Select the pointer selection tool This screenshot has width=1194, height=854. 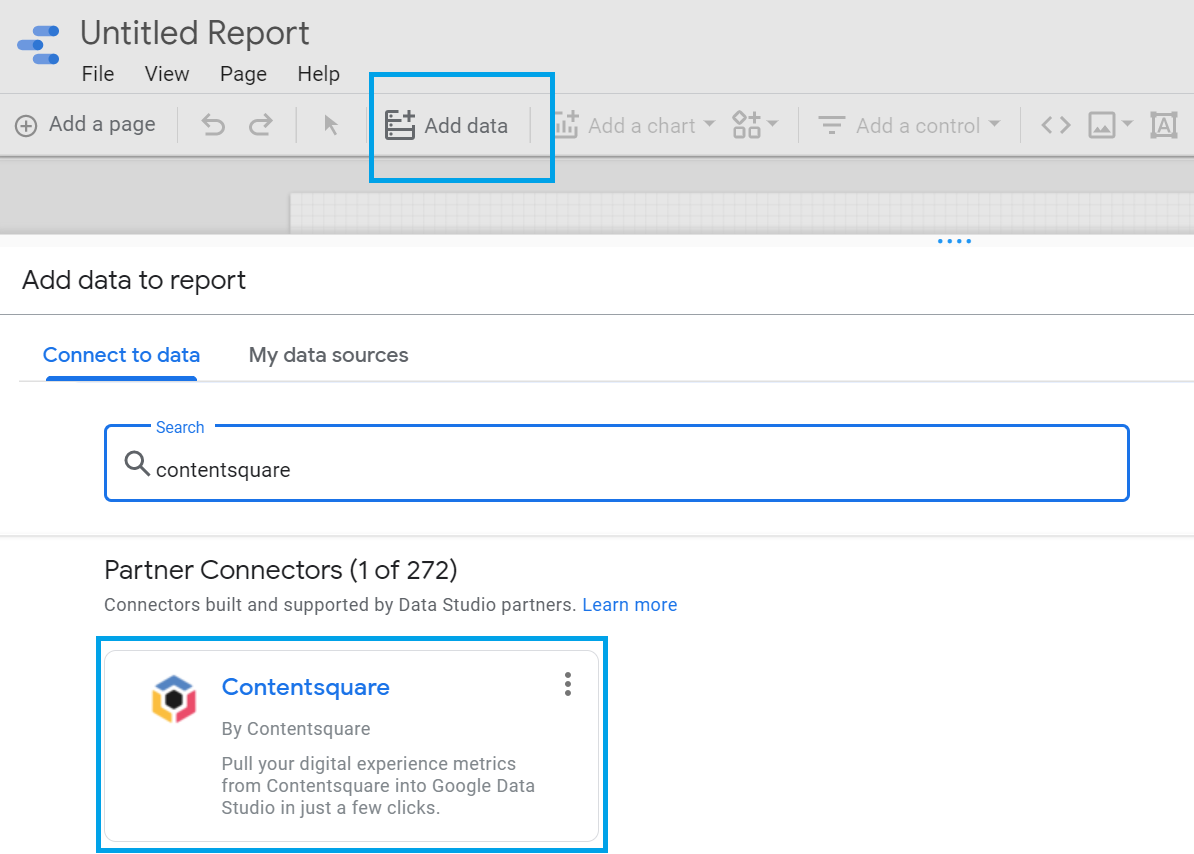(x=330, y=125)
